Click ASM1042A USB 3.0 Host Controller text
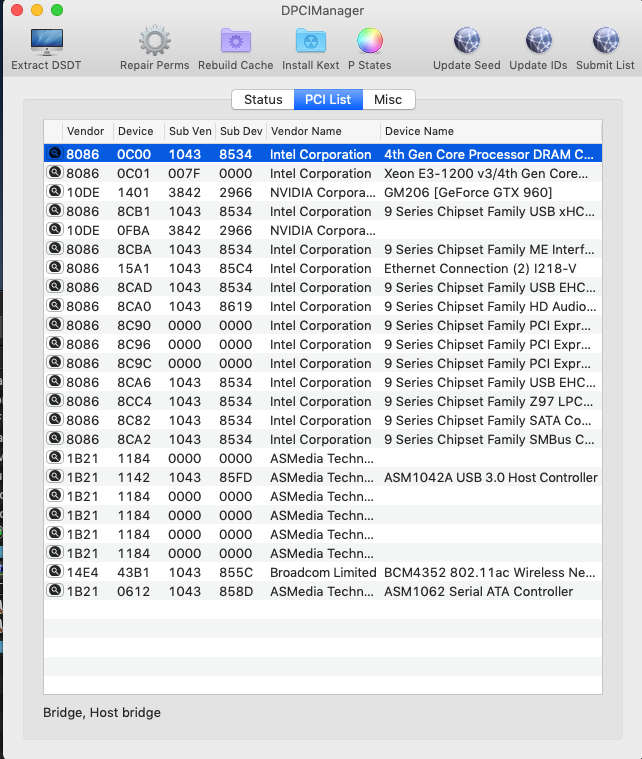This screenshot has width=642, height=759. coord(490,478)
